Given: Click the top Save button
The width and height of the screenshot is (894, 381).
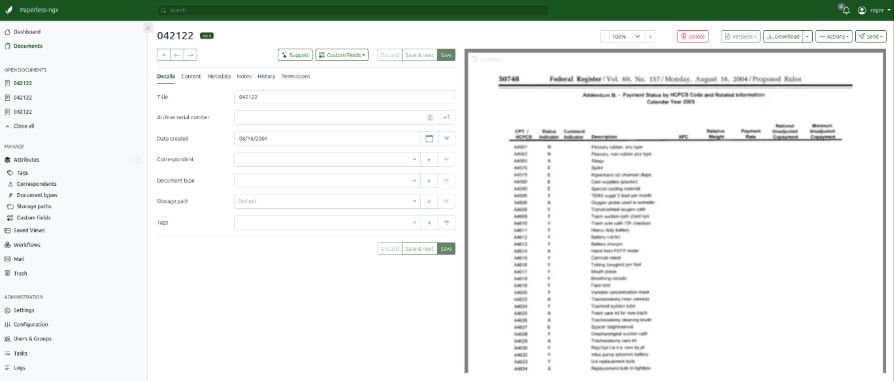Looking at the screenshot, I should point(446,55).
